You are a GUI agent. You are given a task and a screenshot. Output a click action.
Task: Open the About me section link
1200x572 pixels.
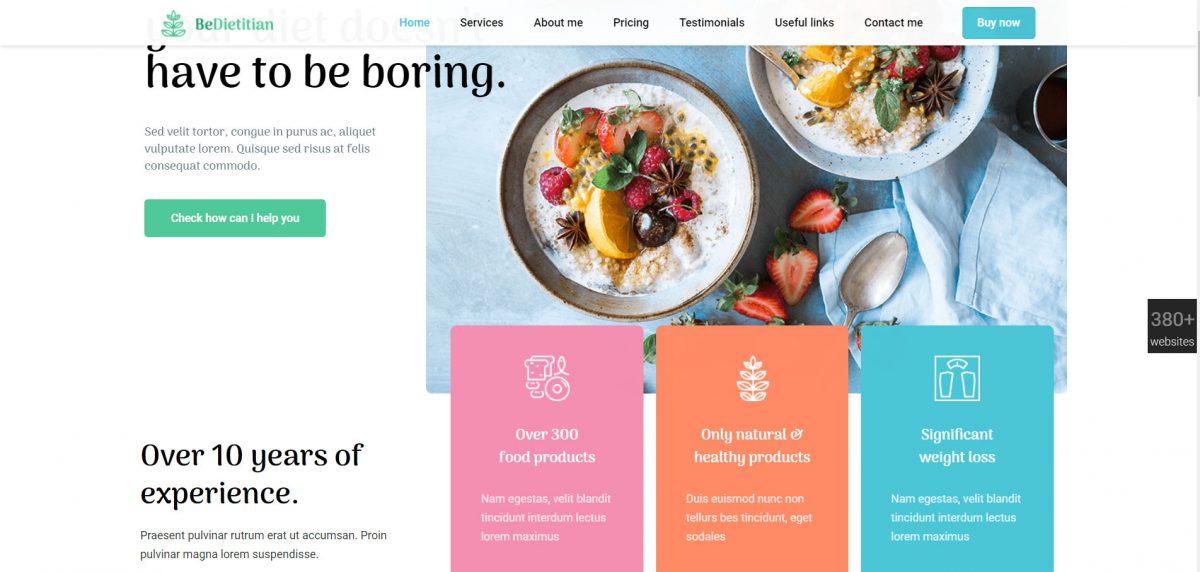pyautogui.click(x=558, y=22)
